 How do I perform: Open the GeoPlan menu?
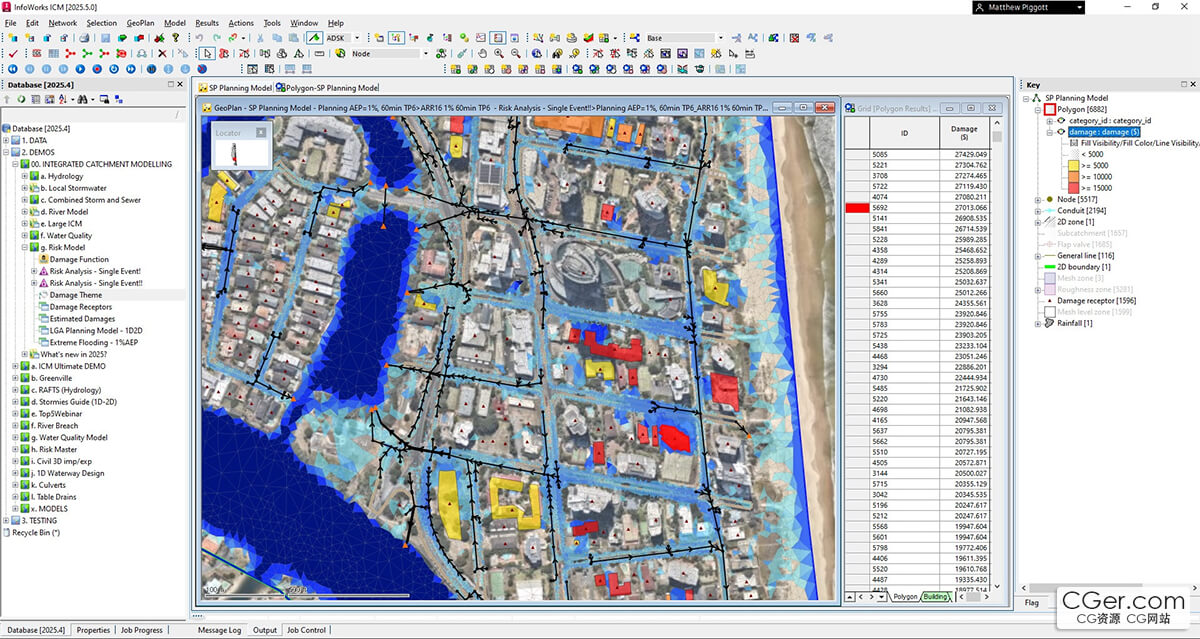141,23
